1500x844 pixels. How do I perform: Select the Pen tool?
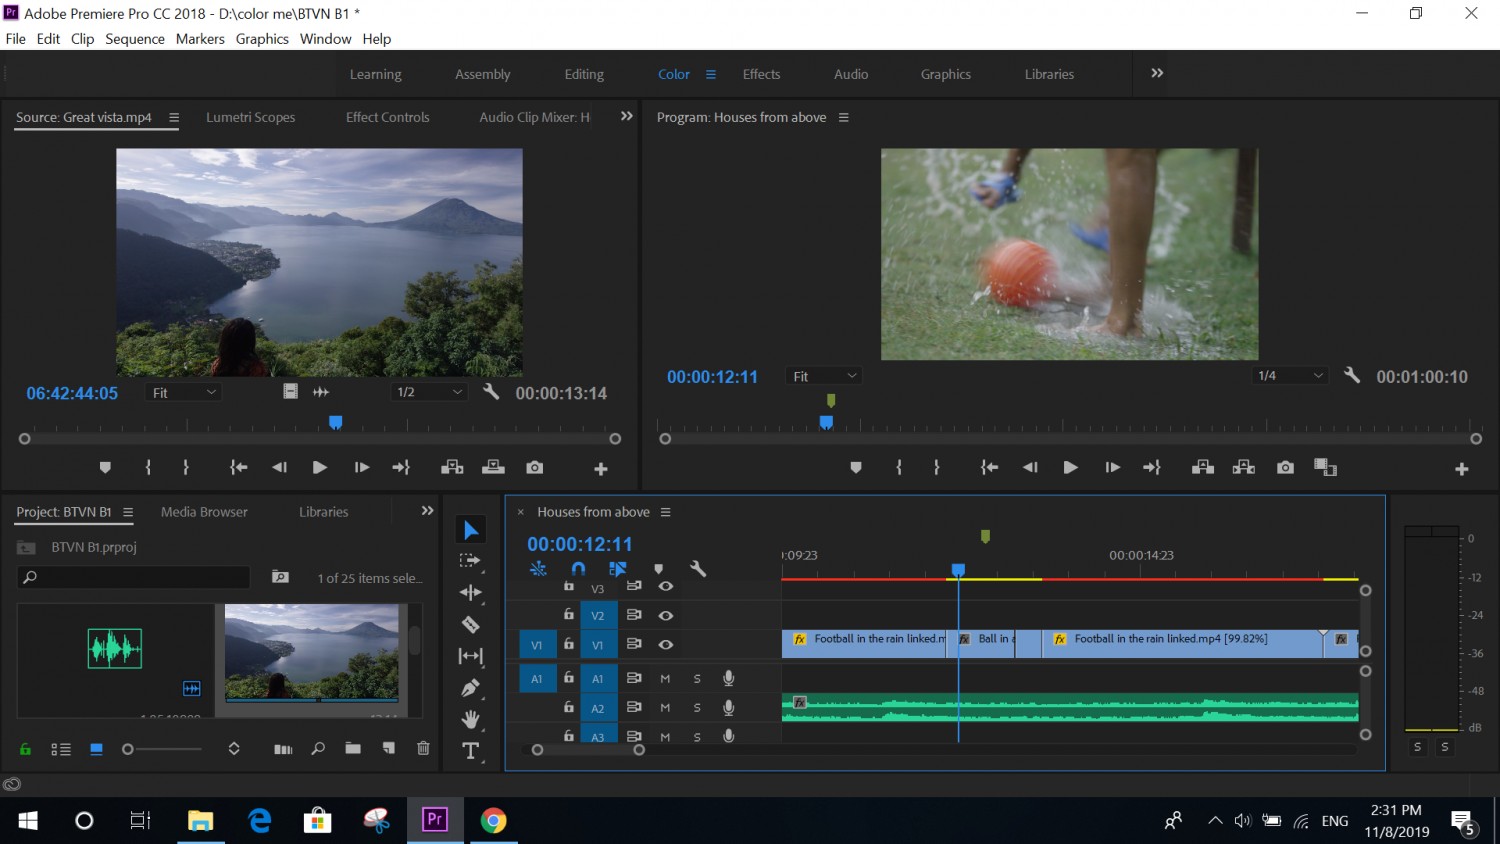coord(471,688)
